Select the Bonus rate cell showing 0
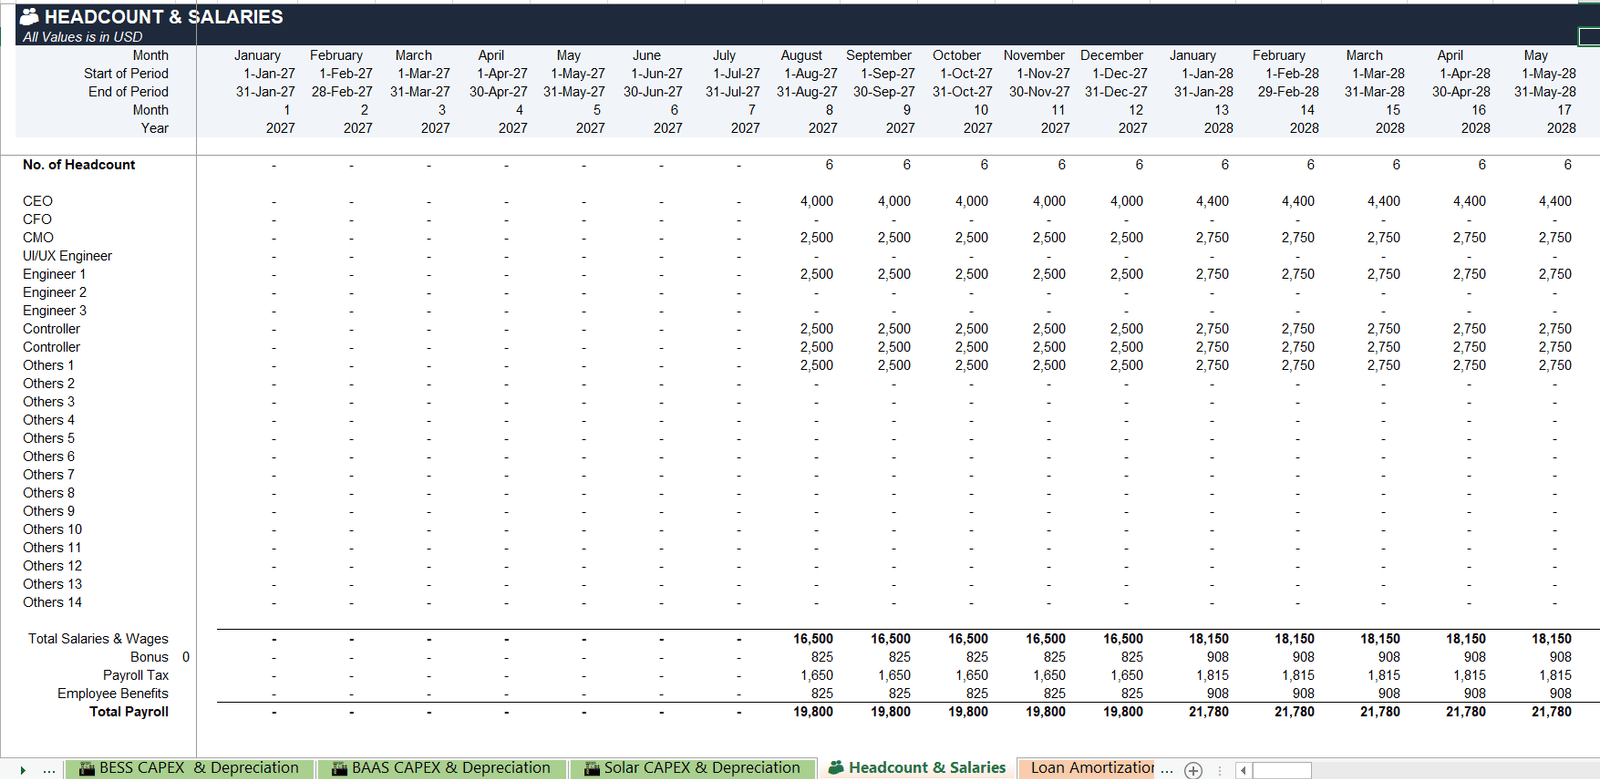Viewport: 1600px width, 779px height. [x=186, y=657]
